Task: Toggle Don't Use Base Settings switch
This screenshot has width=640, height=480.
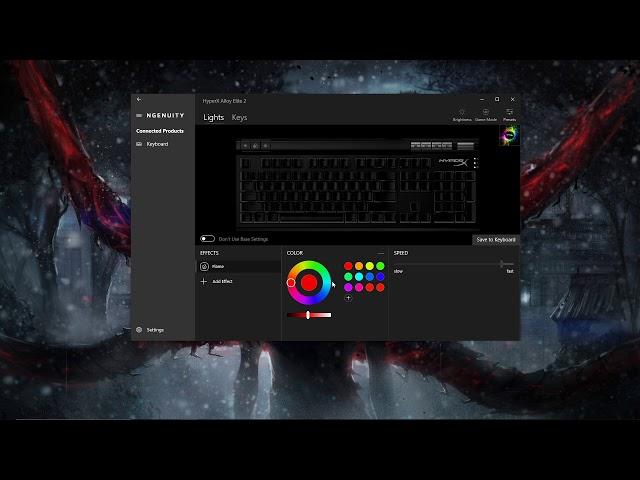Action: click(207, 239)
